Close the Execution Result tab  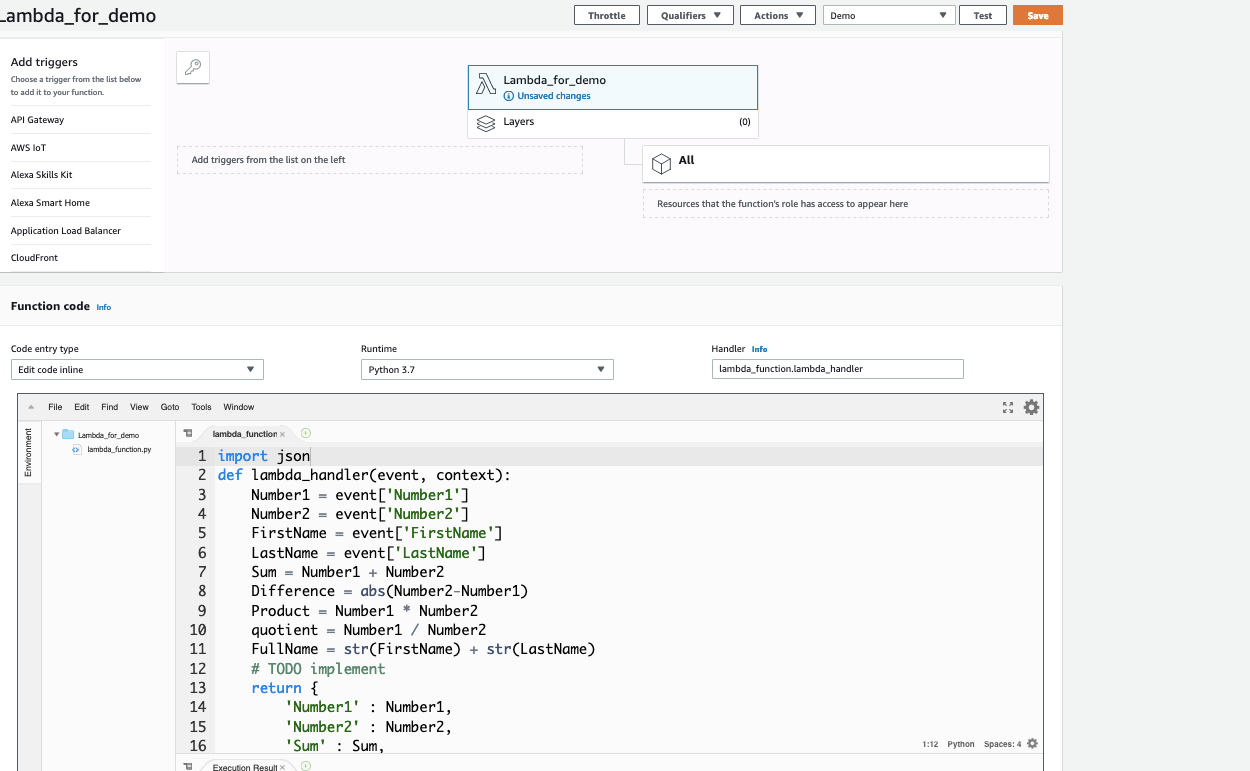283,767
